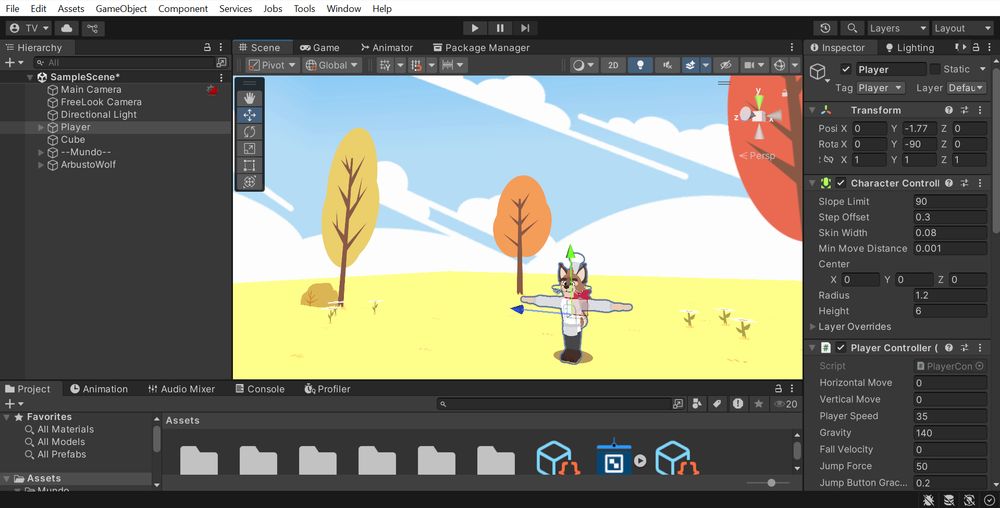The height and width of the screenshot is (508, 1000).
Task: Enable the Static checkbox
Action: coord(935,69)
